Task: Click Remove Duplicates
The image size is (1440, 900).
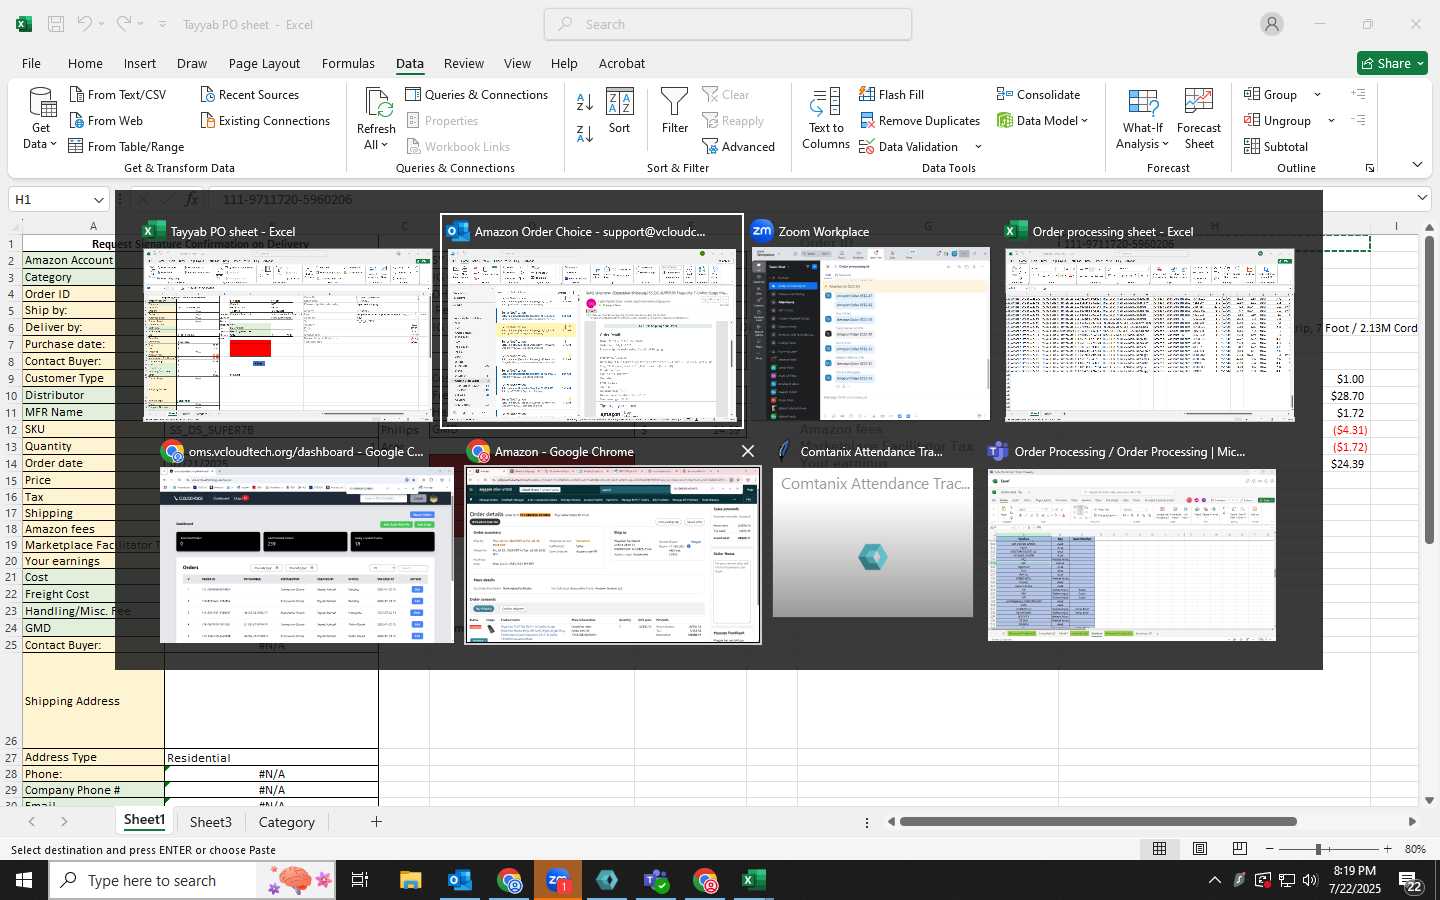Action: (x=919, y=121)
